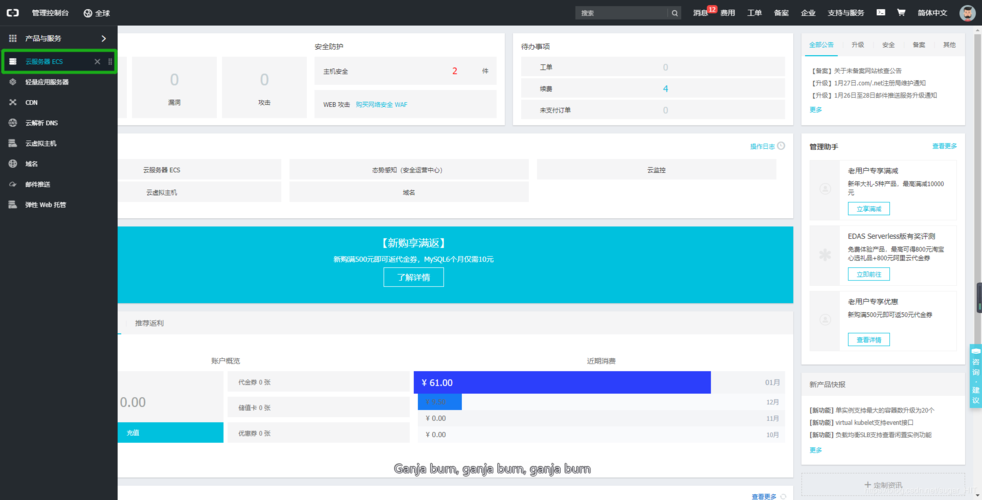982x500 pixels.
Task: Click the 管理控制台 header link
Action: tap(50, 13)
